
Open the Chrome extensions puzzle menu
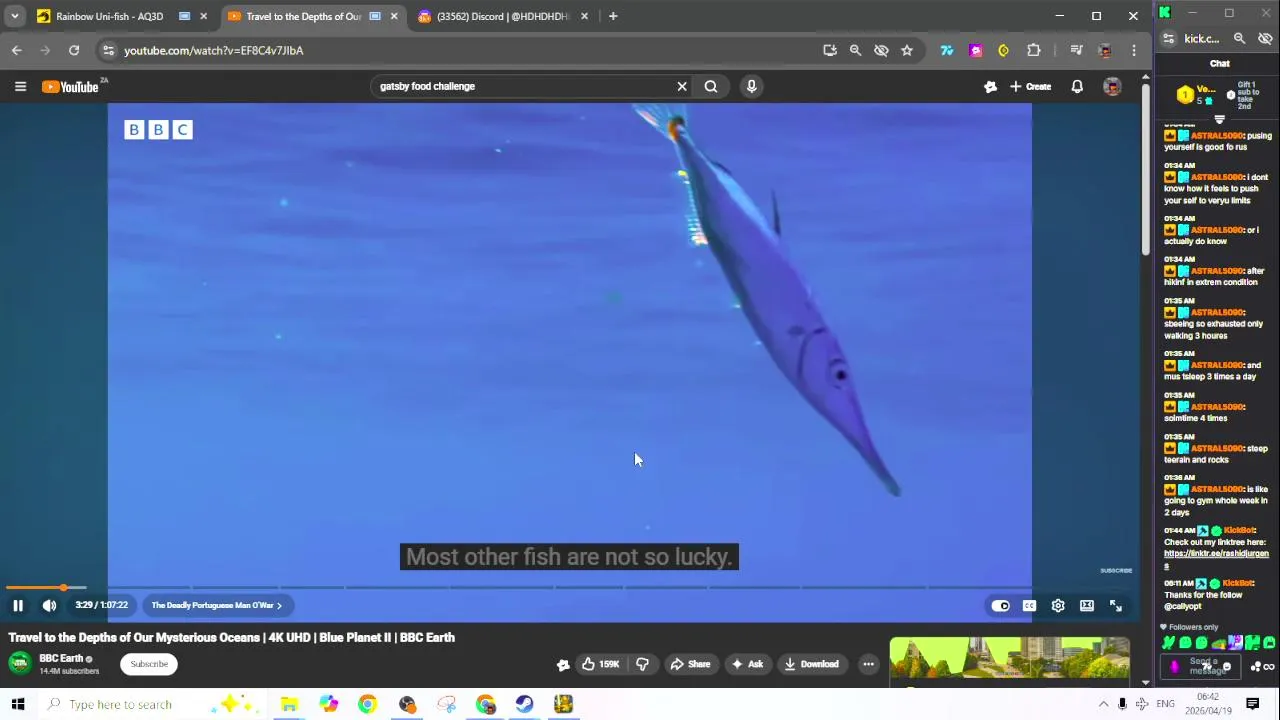1034,50
